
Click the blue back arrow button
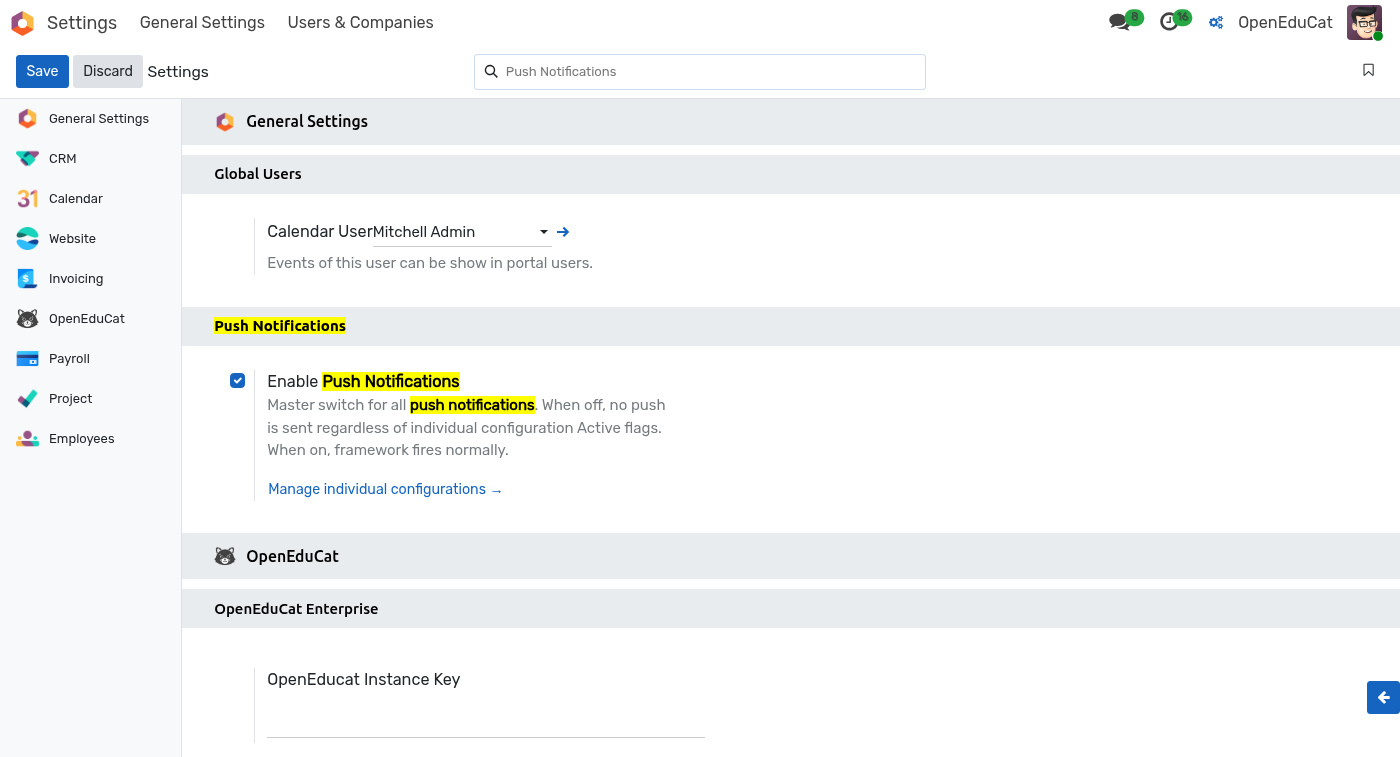click(x=1383, y=698)
